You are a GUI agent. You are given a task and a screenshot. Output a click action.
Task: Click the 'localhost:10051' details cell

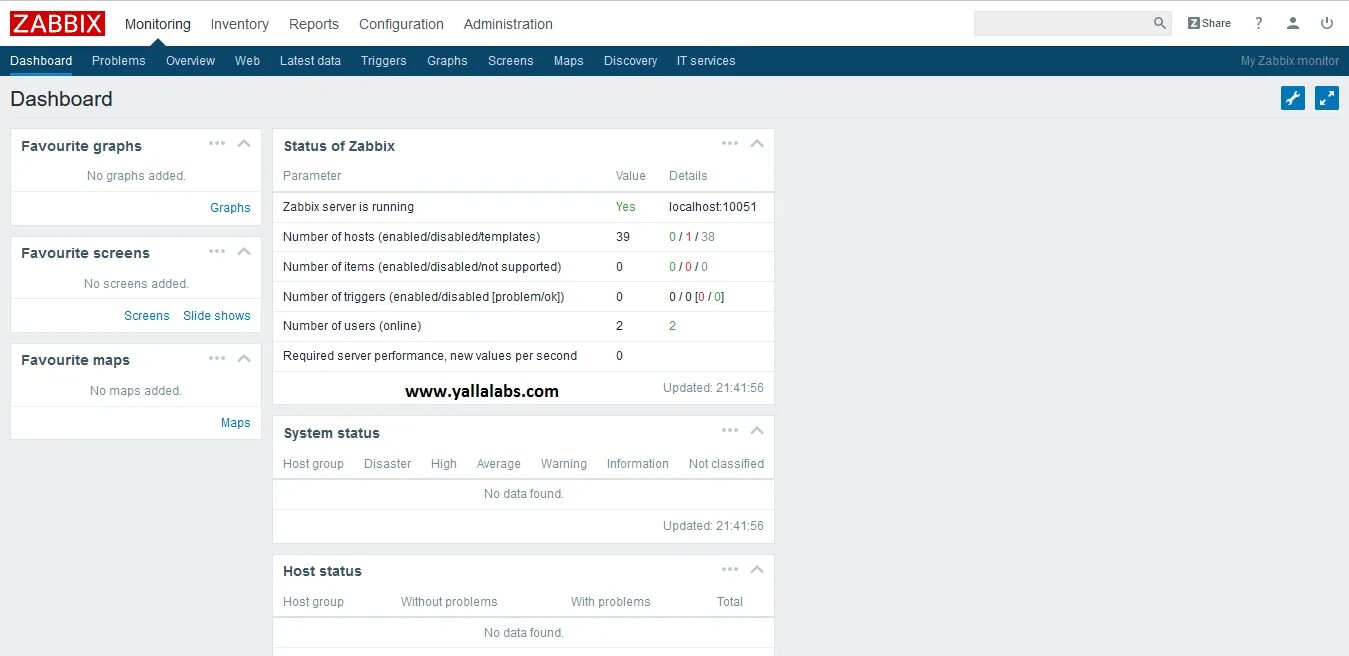point(713,207)
